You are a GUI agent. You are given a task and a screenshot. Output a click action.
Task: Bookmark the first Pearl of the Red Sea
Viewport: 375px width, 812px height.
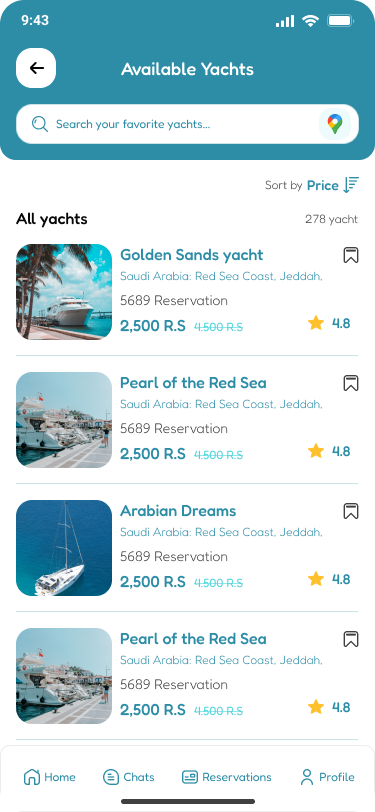[351, 383]
